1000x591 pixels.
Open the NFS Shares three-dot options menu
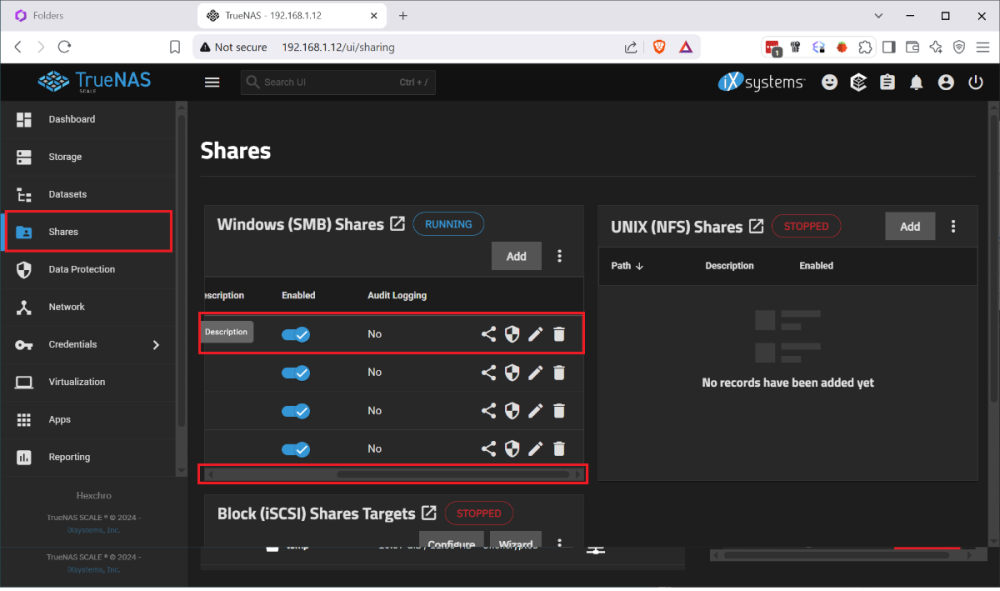[x=953, y=226]
